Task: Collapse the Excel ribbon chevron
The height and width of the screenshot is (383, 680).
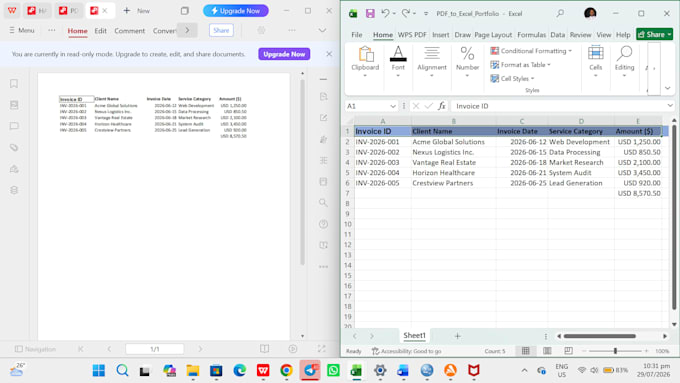Action: pos(667,88)
